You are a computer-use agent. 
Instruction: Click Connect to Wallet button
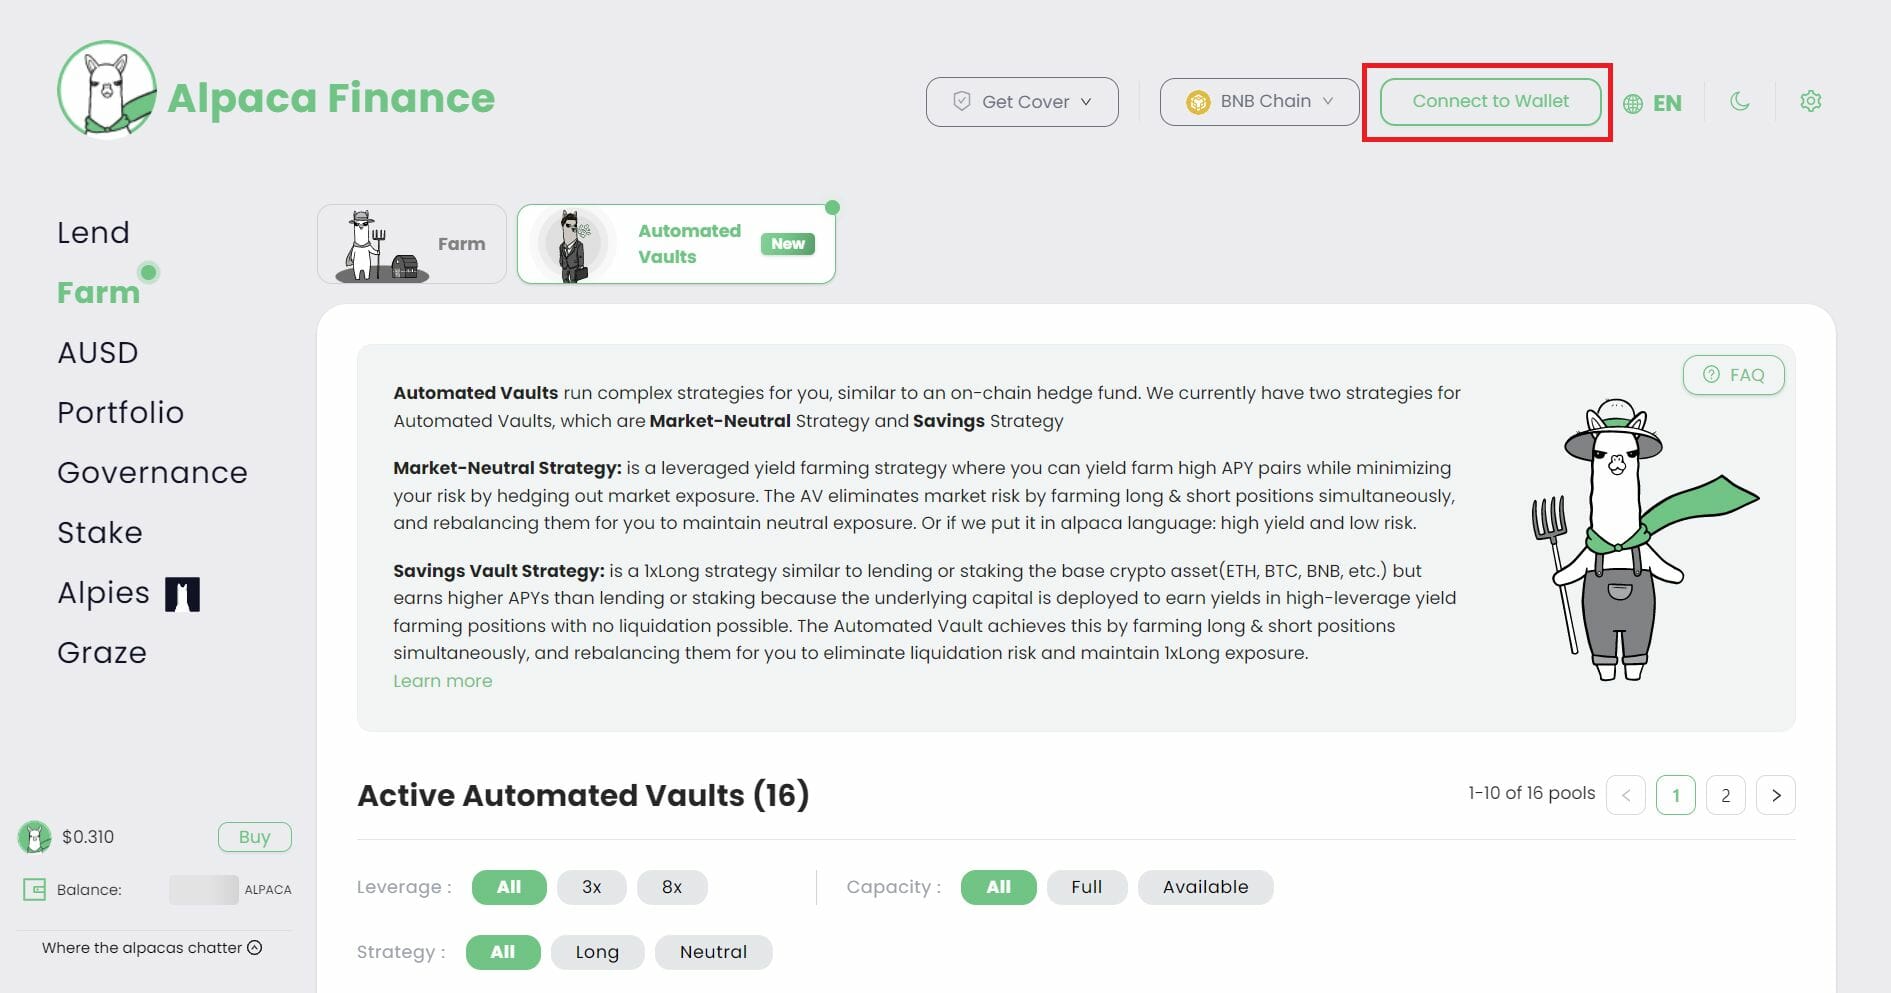(1490, 101)
